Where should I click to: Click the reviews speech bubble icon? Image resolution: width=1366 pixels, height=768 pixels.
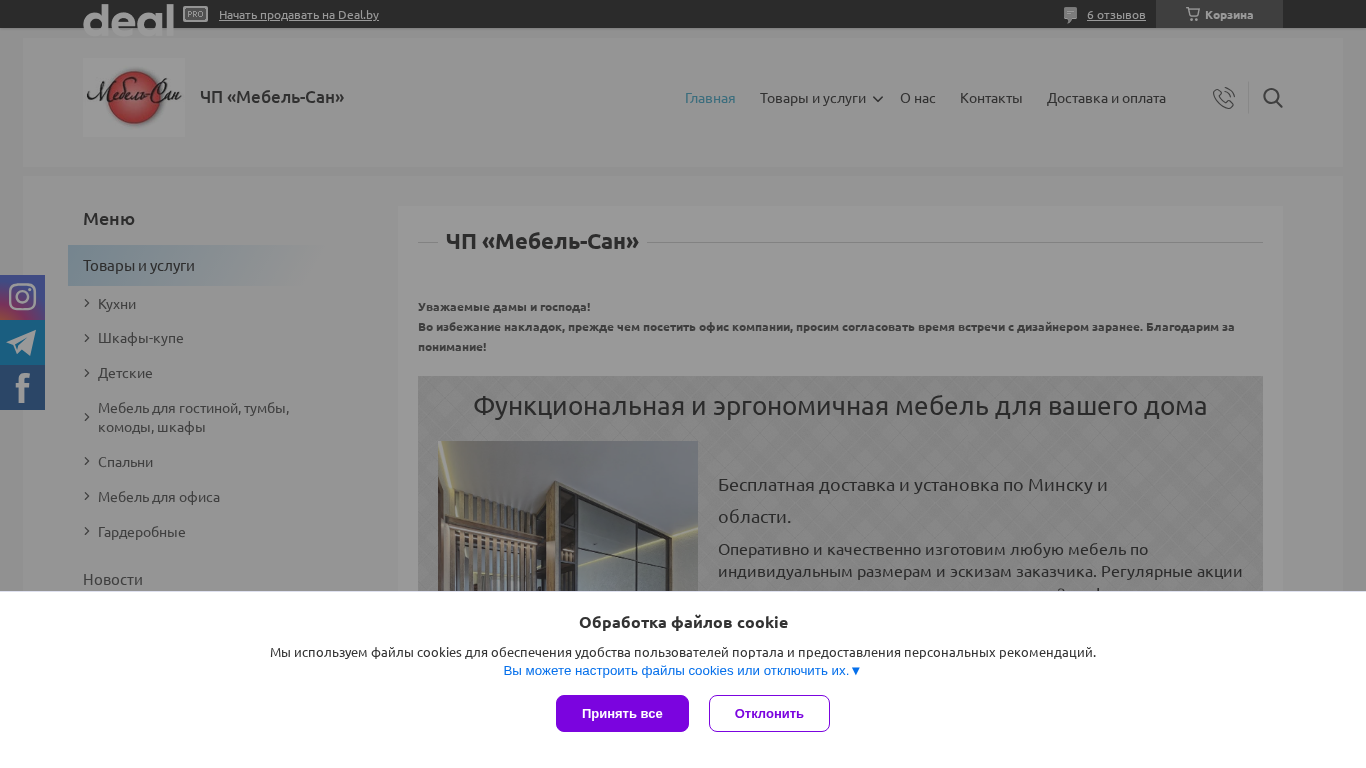[x=1070, y=15]
